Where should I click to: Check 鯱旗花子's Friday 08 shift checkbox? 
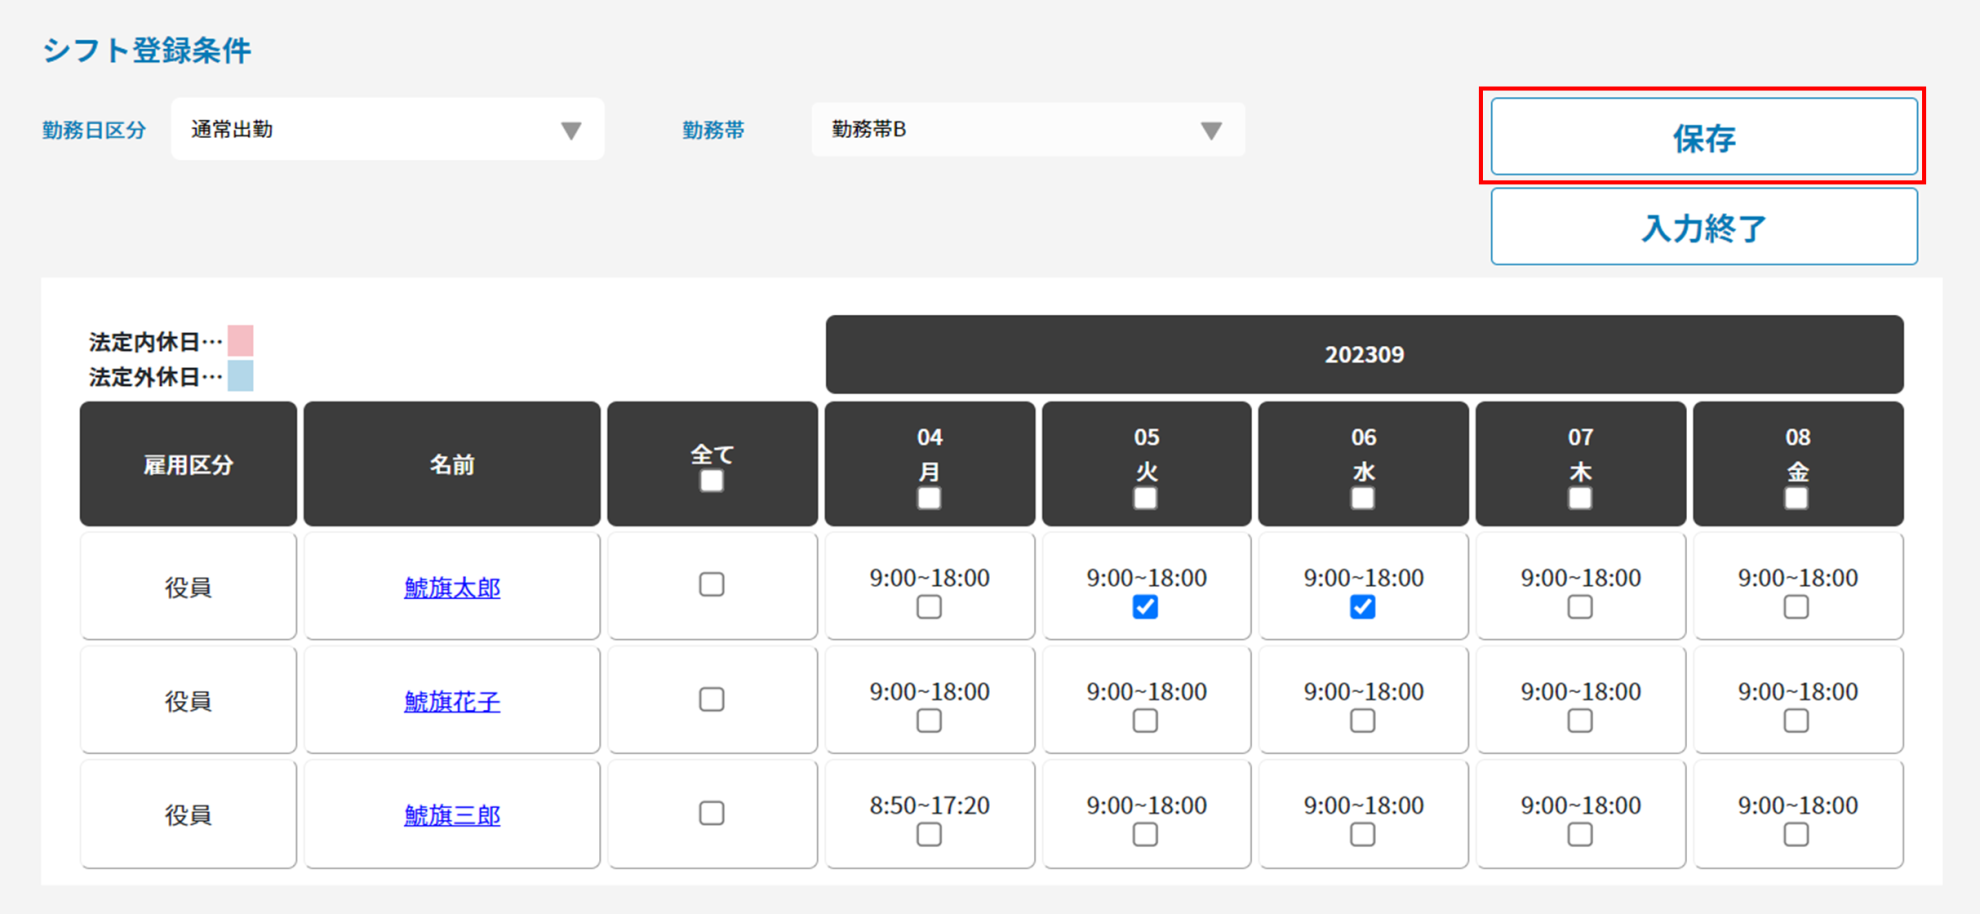point(1796,721)
